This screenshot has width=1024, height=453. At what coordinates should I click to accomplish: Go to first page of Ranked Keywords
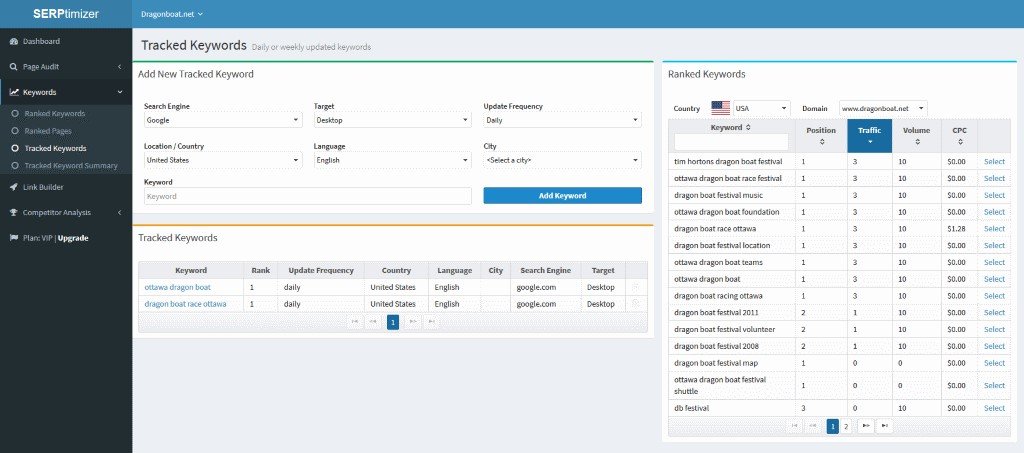click(x=794, y=426)
